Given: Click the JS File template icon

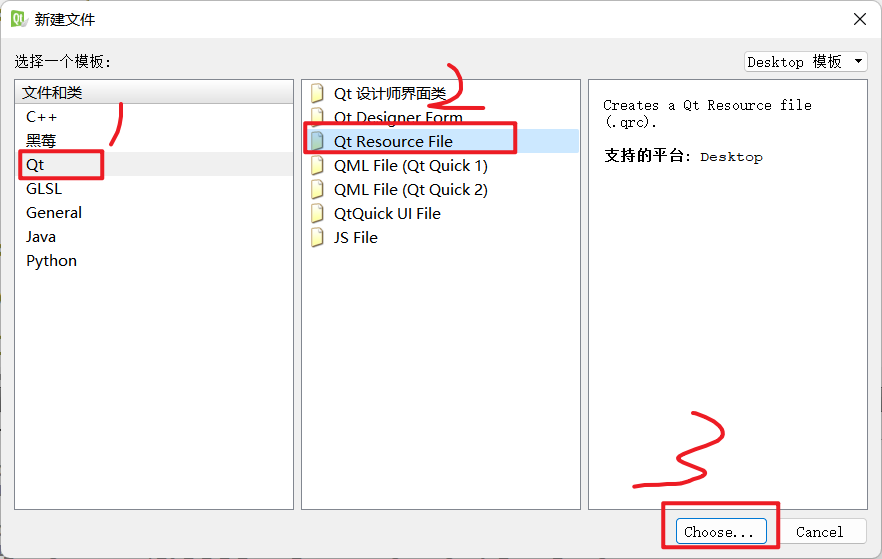Looking at the screenshot, I should click(318, 237).
